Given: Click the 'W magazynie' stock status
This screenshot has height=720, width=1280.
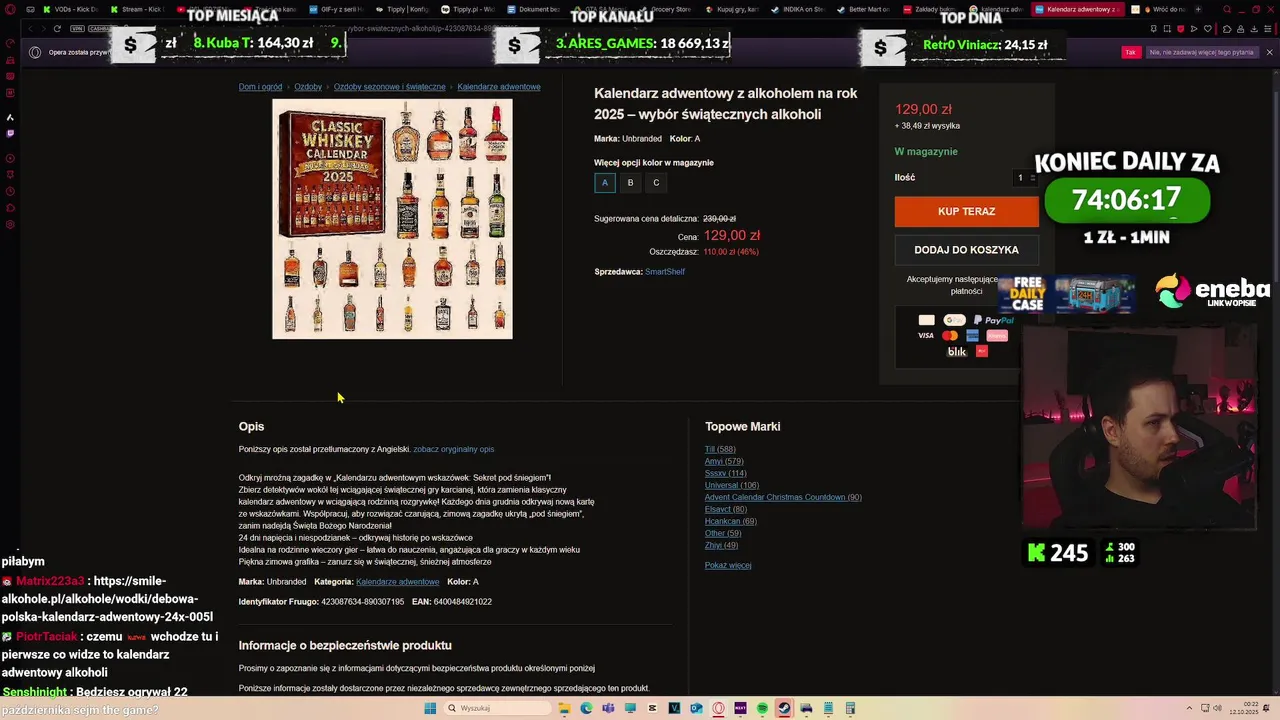Looking at the screenshot, I should pos(926,152).
